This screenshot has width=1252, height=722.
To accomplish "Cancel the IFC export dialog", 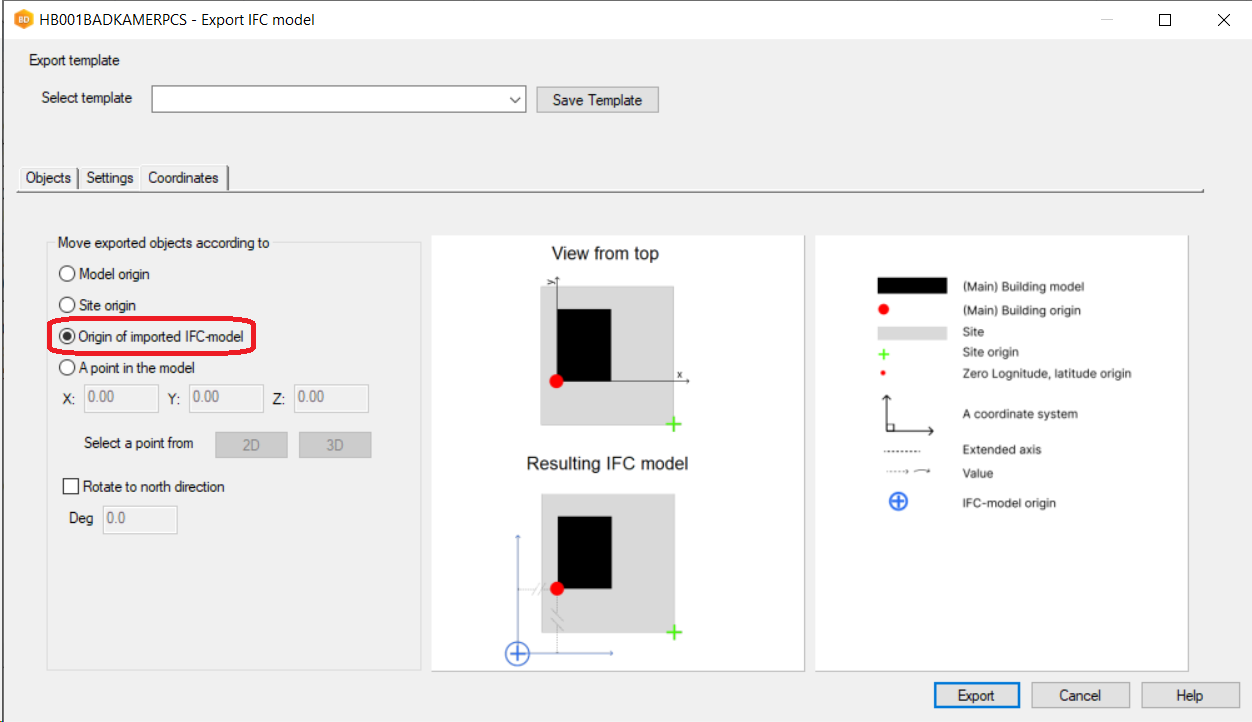I will pyautogui.click(x=1080, y=695).
